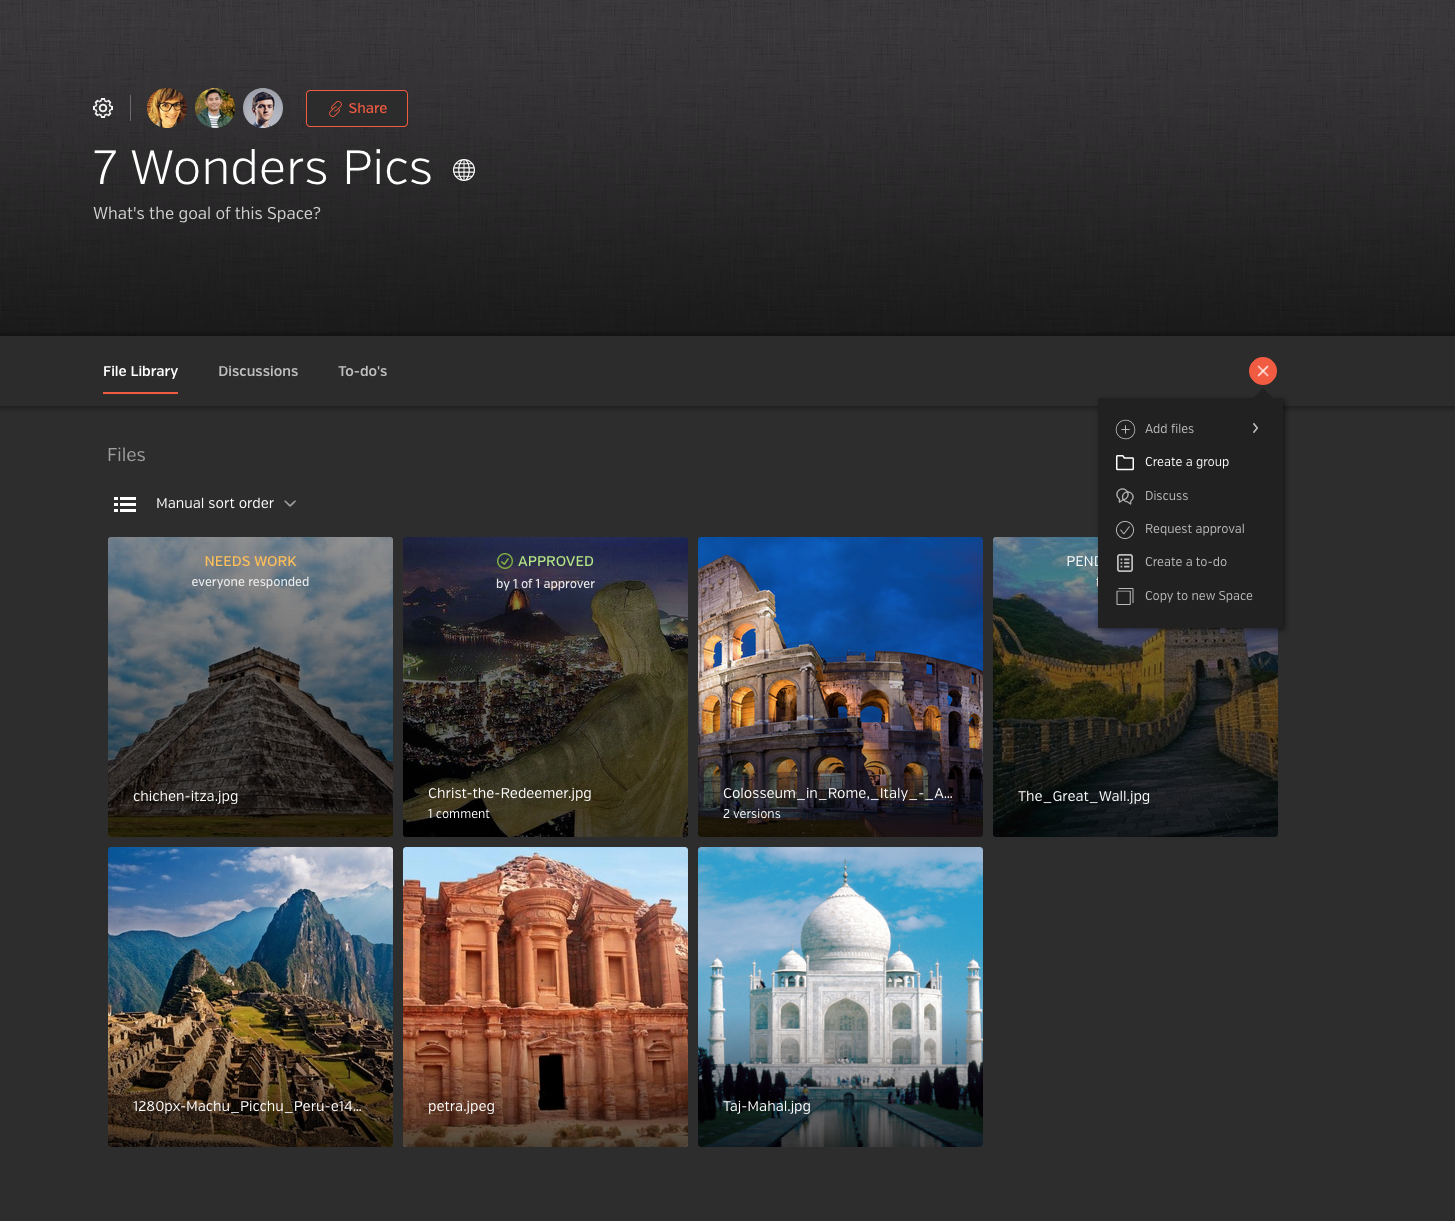Choose Create a group from the menu
Image resolution: width=1455 pixels, height=1221 pixels.
[x=1190, y=462]
